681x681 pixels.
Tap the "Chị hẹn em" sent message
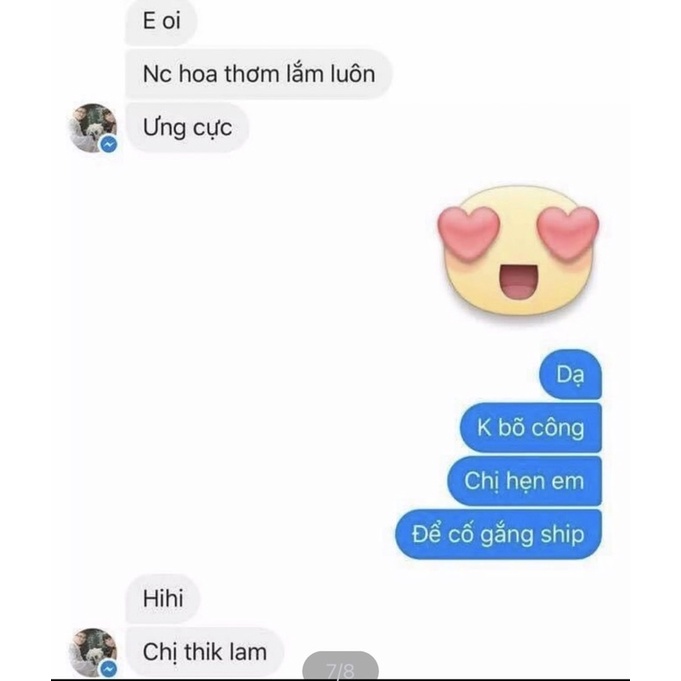click(x=525, y=481)
